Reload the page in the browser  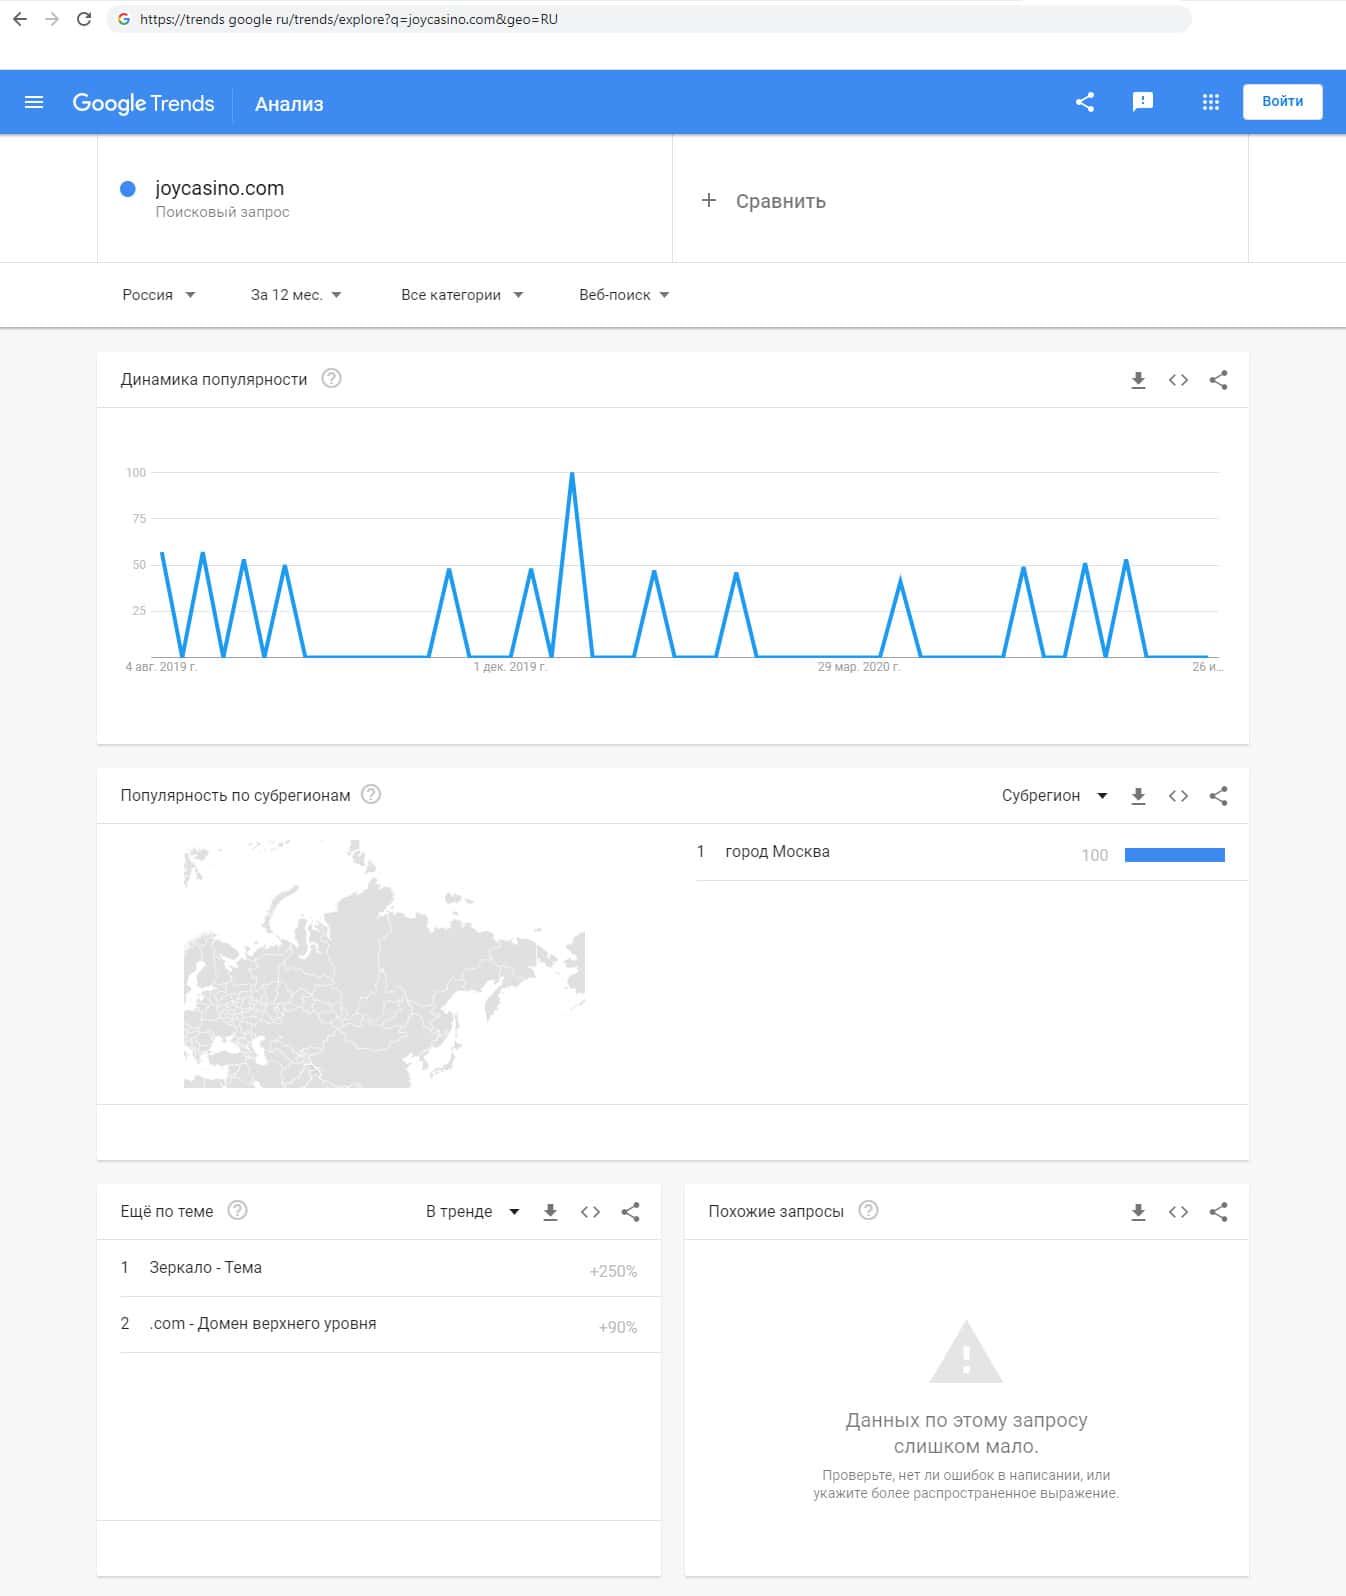[x=84, y=19]
